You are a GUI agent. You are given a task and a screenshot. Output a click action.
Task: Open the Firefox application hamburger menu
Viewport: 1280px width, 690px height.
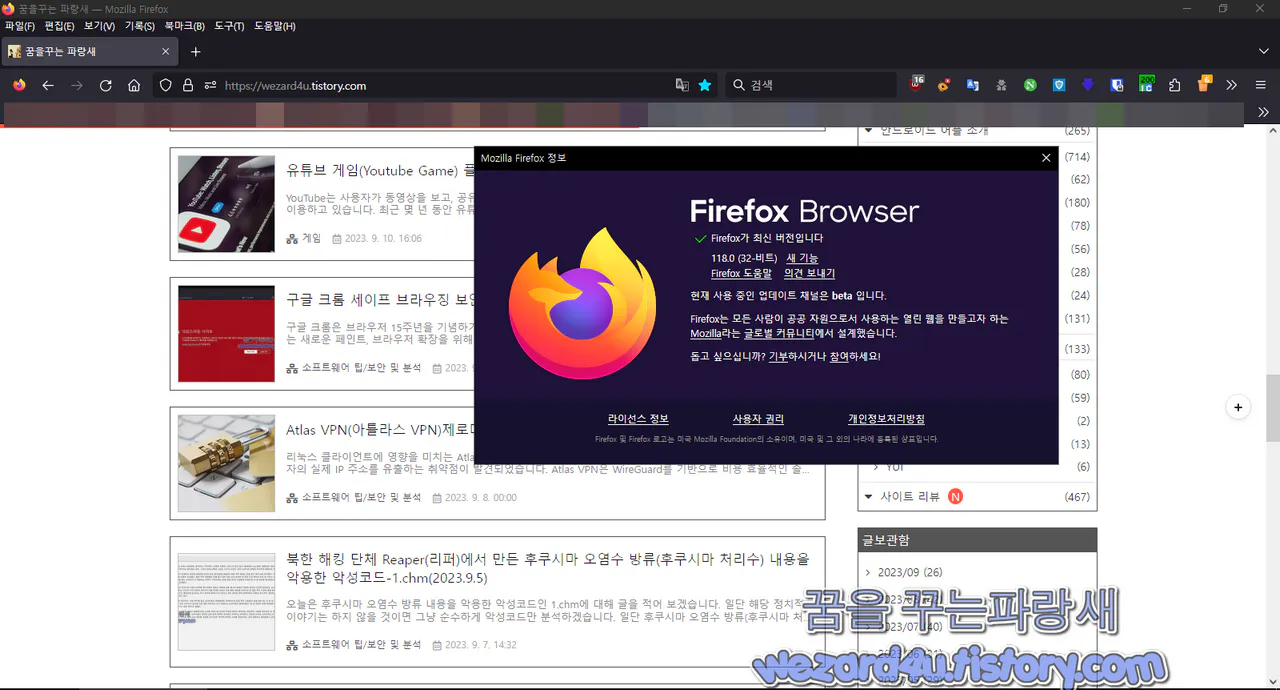pos(1262,85)
